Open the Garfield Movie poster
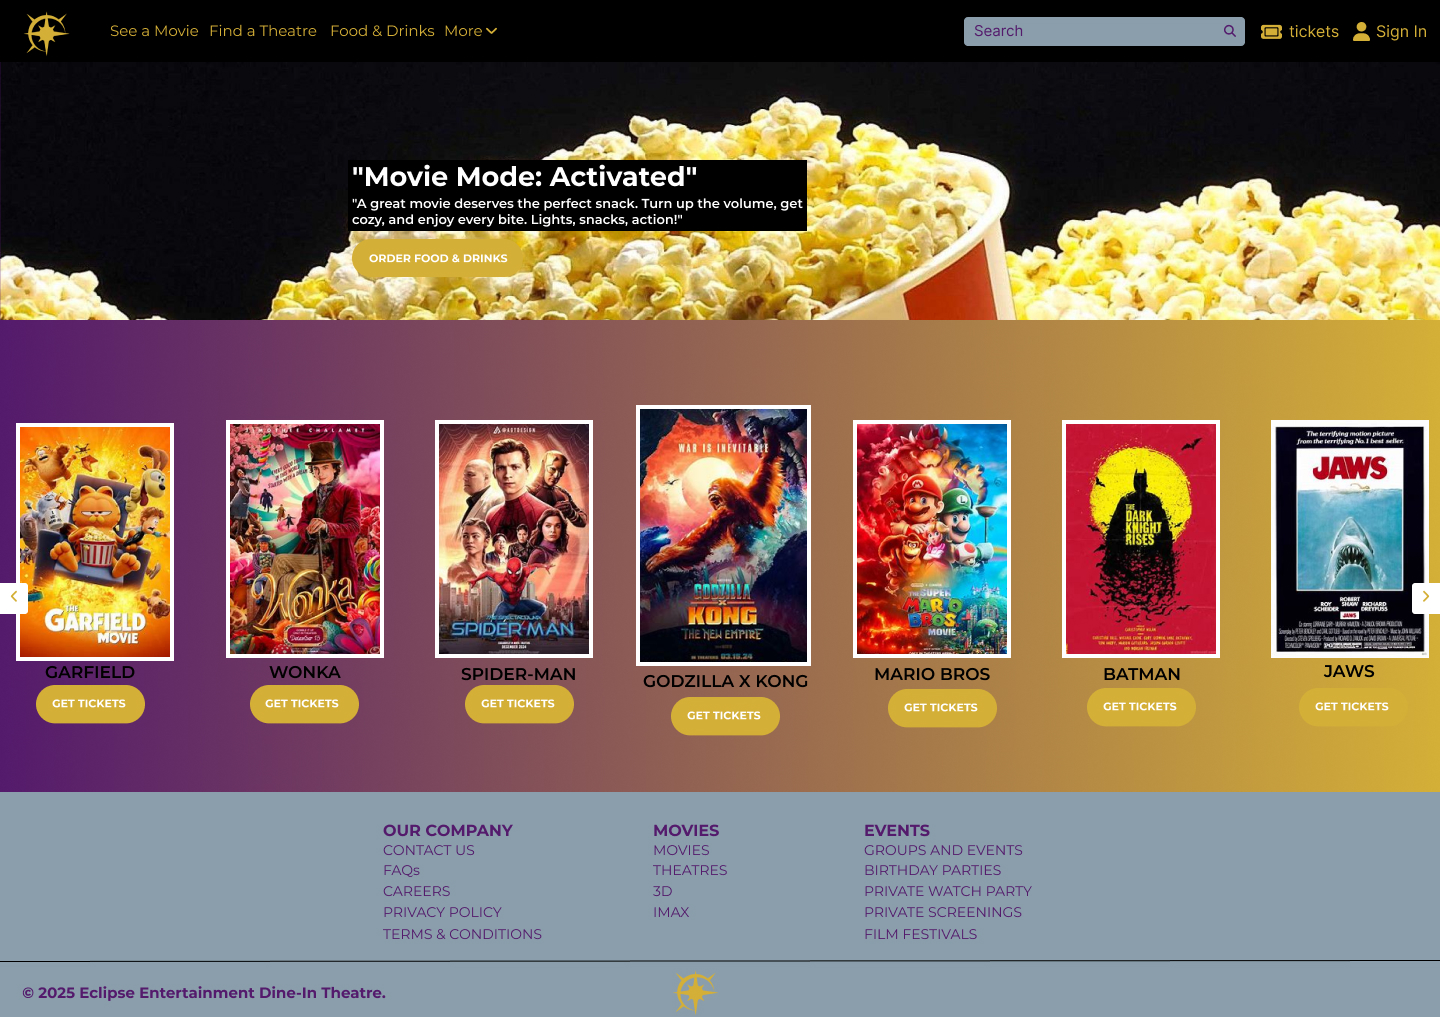 click(x=95, y=542)
